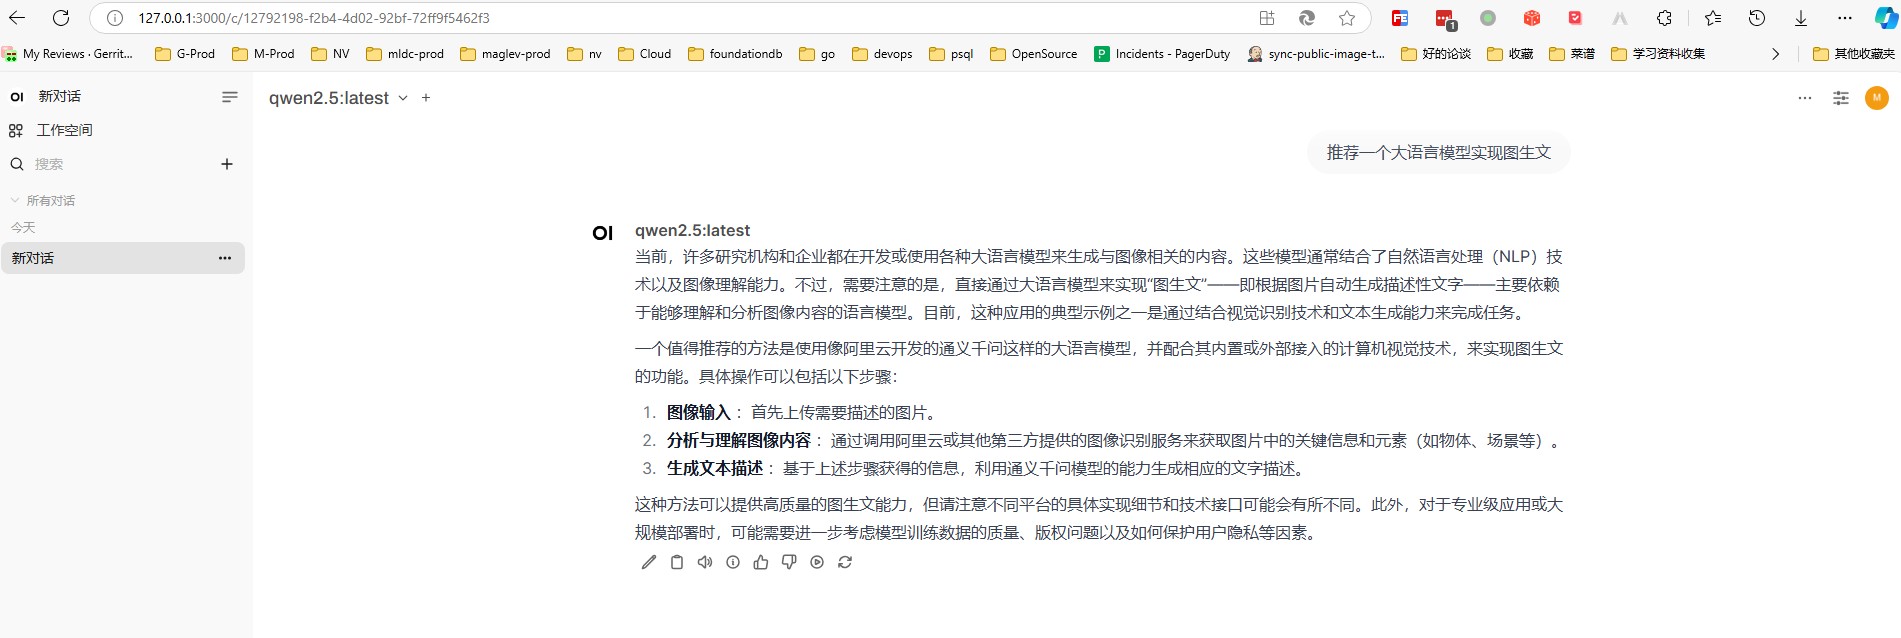Bookmark page with browser star icon
The height and width of the screenshot is (638, 1901).
[1347, 18]
